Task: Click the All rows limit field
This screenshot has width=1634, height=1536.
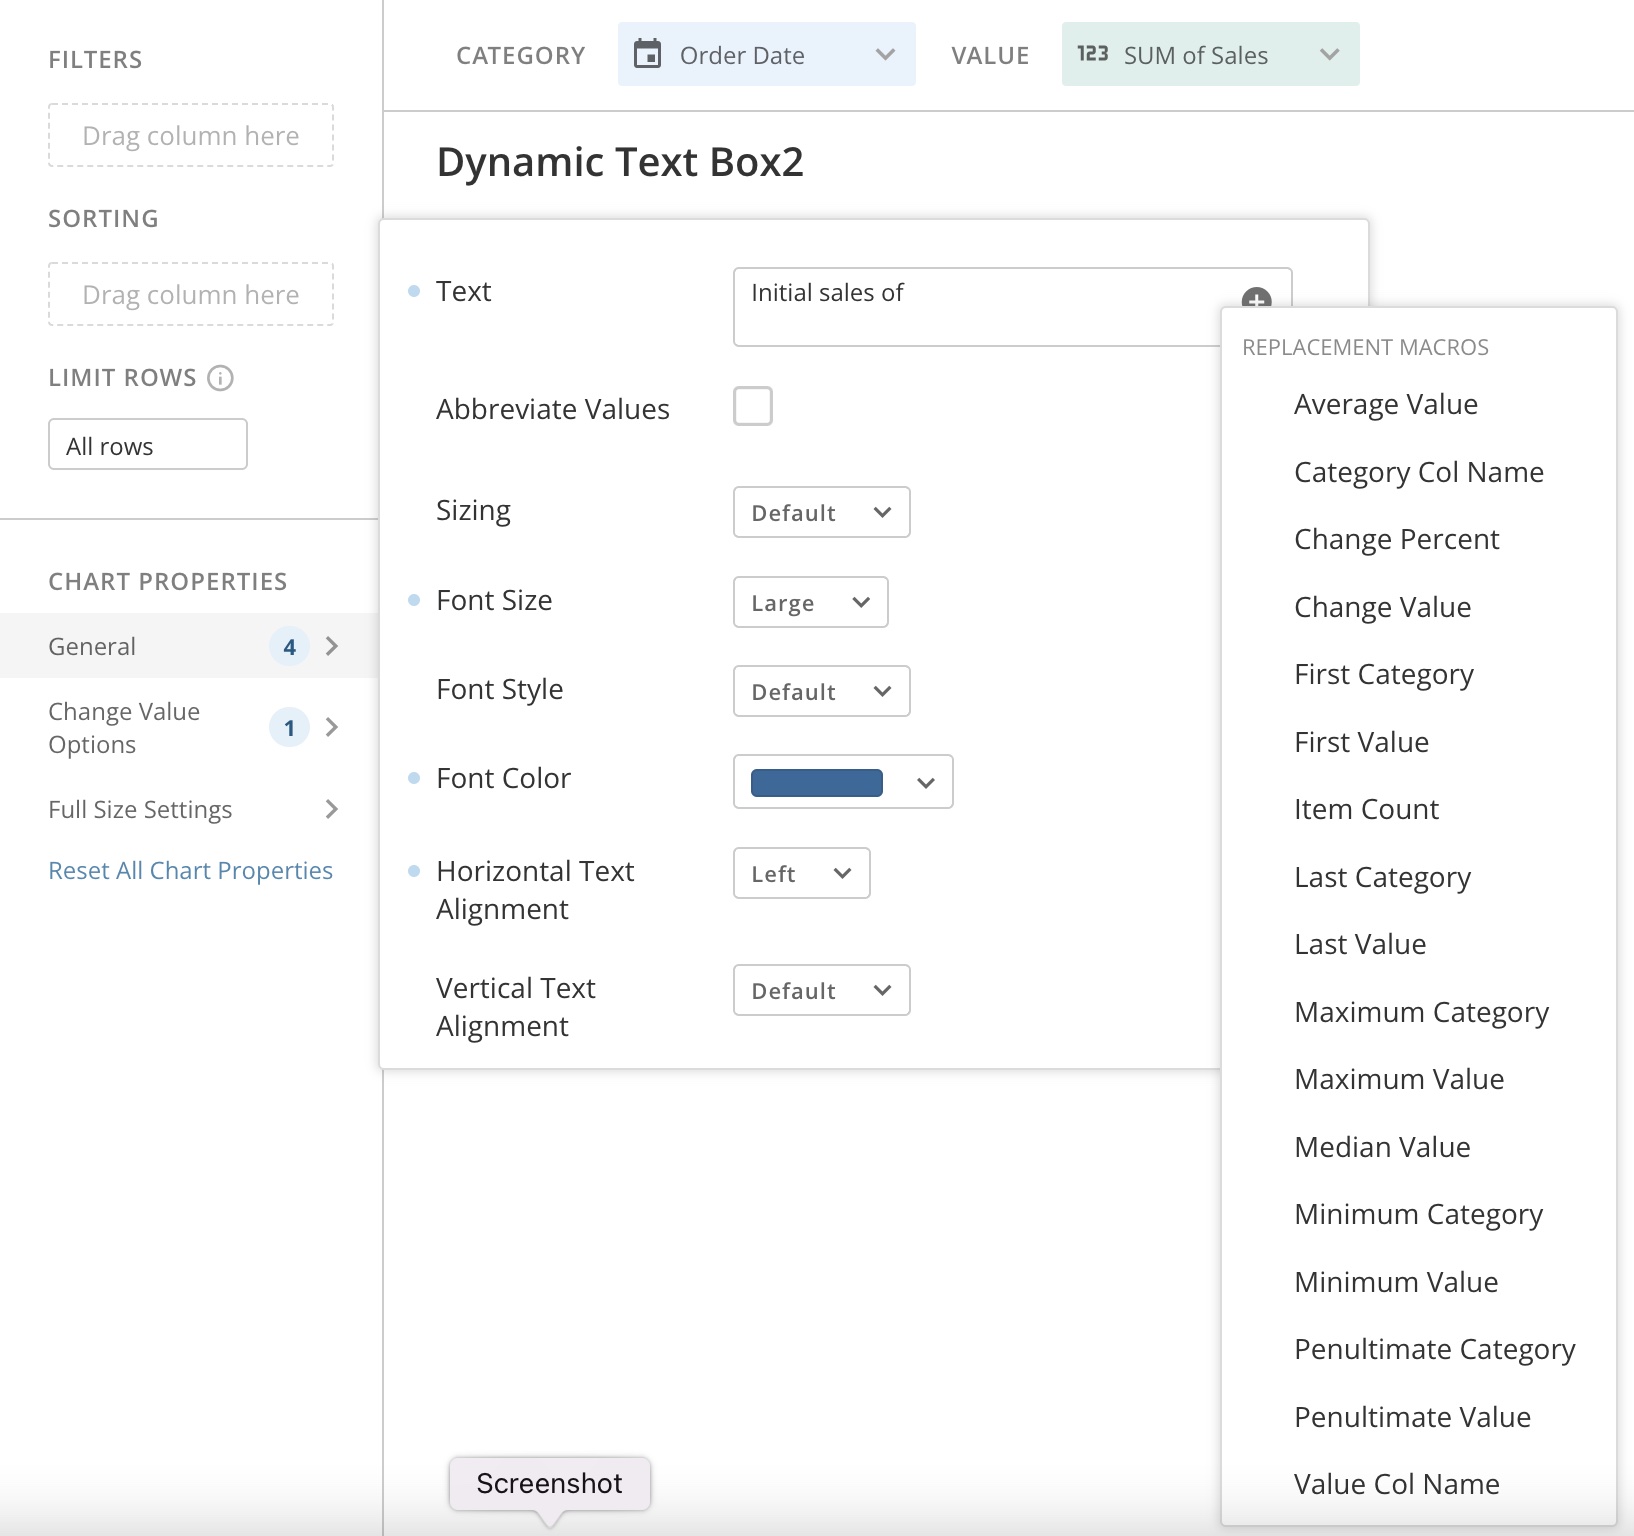Action: pos(148,445)
